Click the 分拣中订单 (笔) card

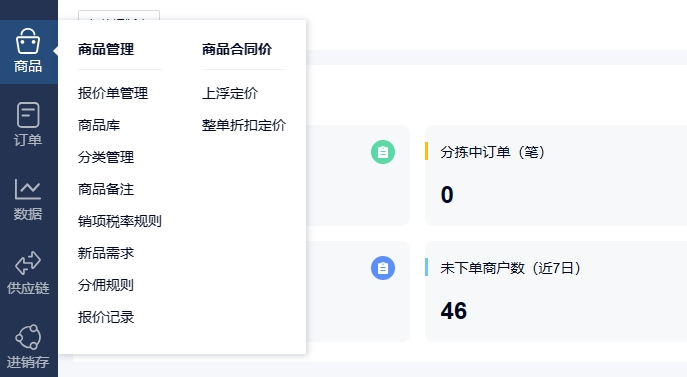coord(556,175)
